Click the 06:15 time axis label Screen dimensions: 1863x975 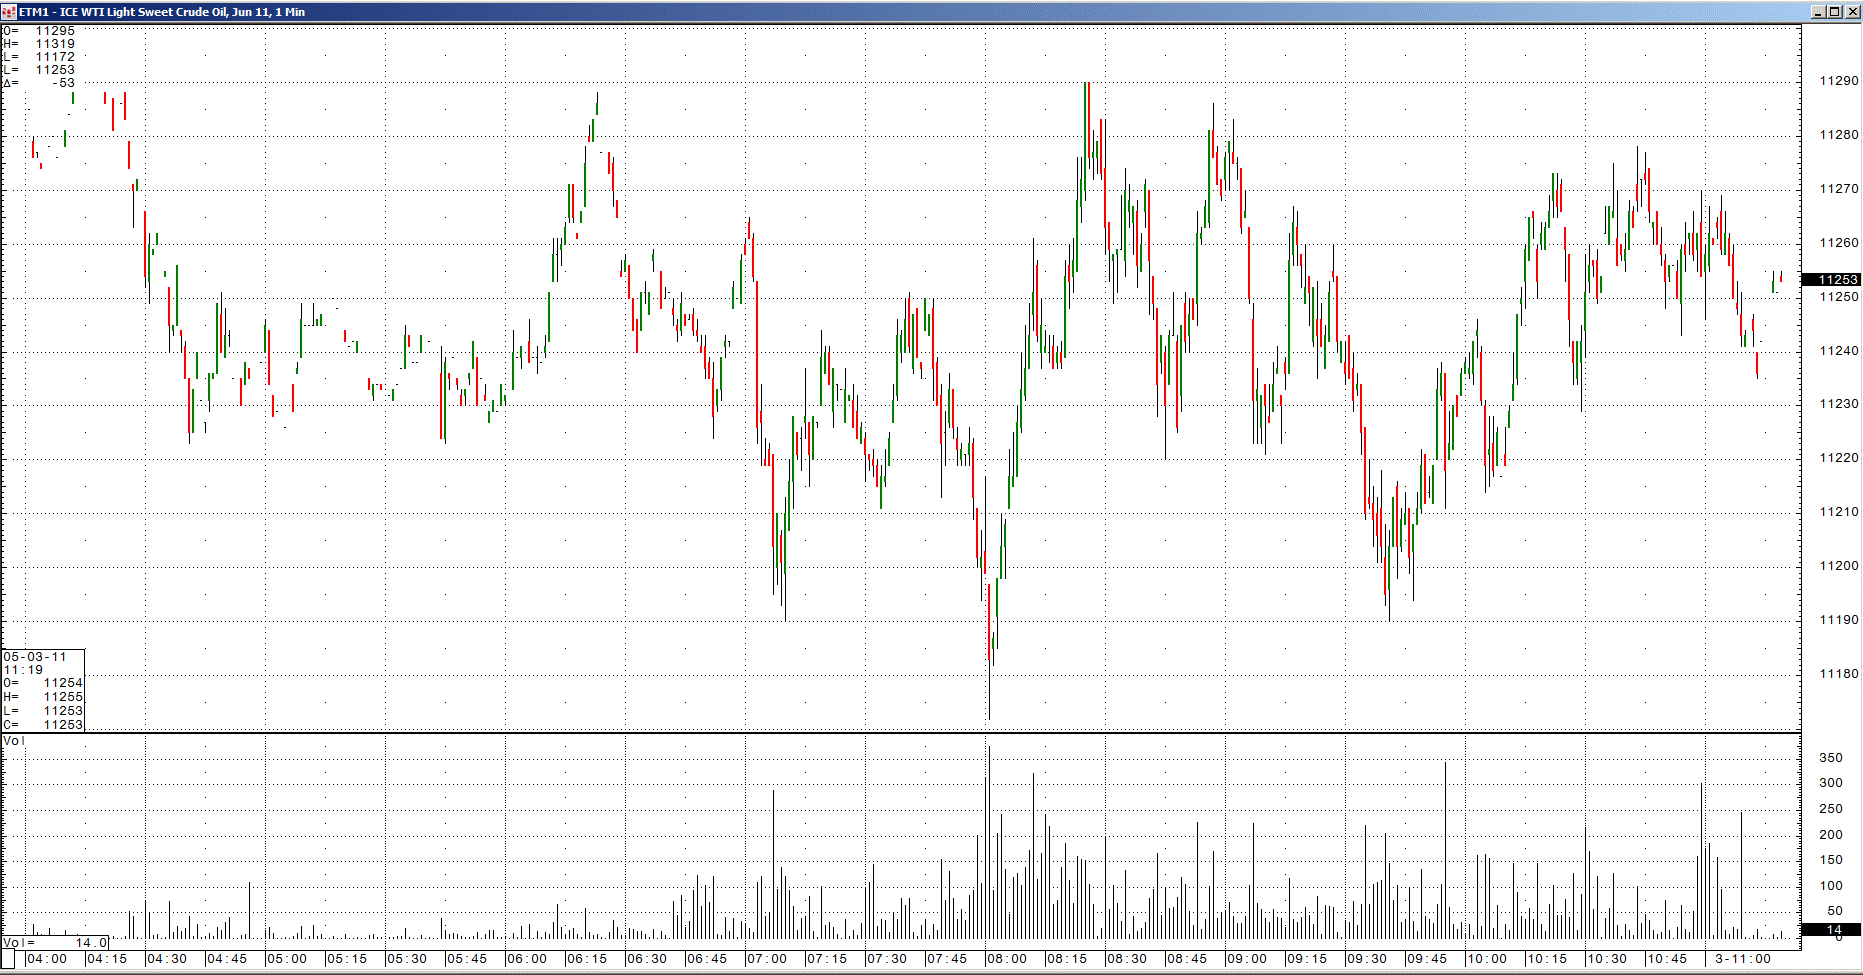(587, 959)
